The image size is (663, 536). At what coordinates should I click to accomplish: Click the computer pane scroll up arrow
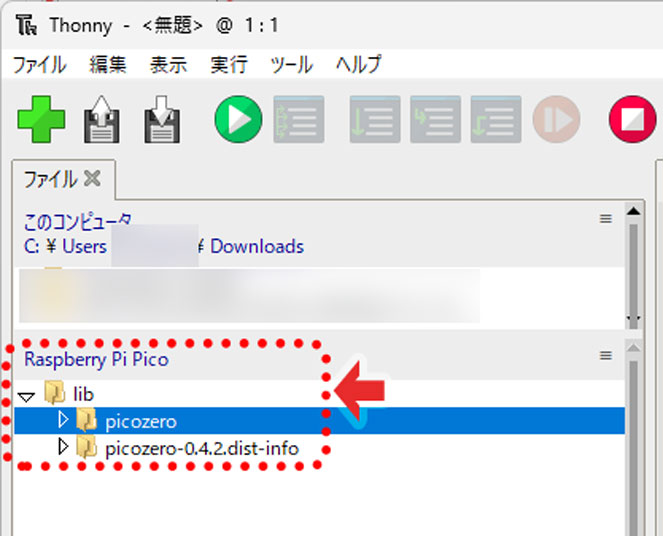(x=633, y=211)
